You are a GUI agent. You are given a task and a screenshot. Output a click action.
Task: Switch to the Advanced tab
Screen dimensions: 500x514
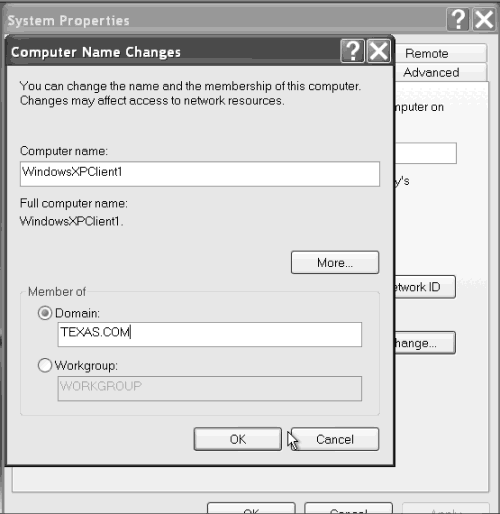point(440,72)
